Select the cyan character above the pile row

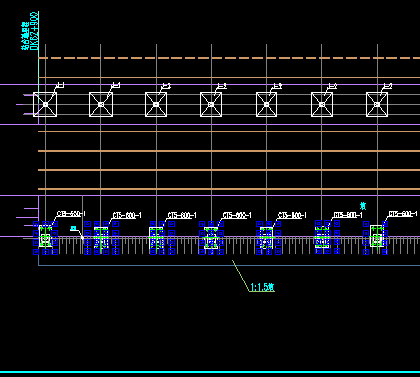coord(363,206)
